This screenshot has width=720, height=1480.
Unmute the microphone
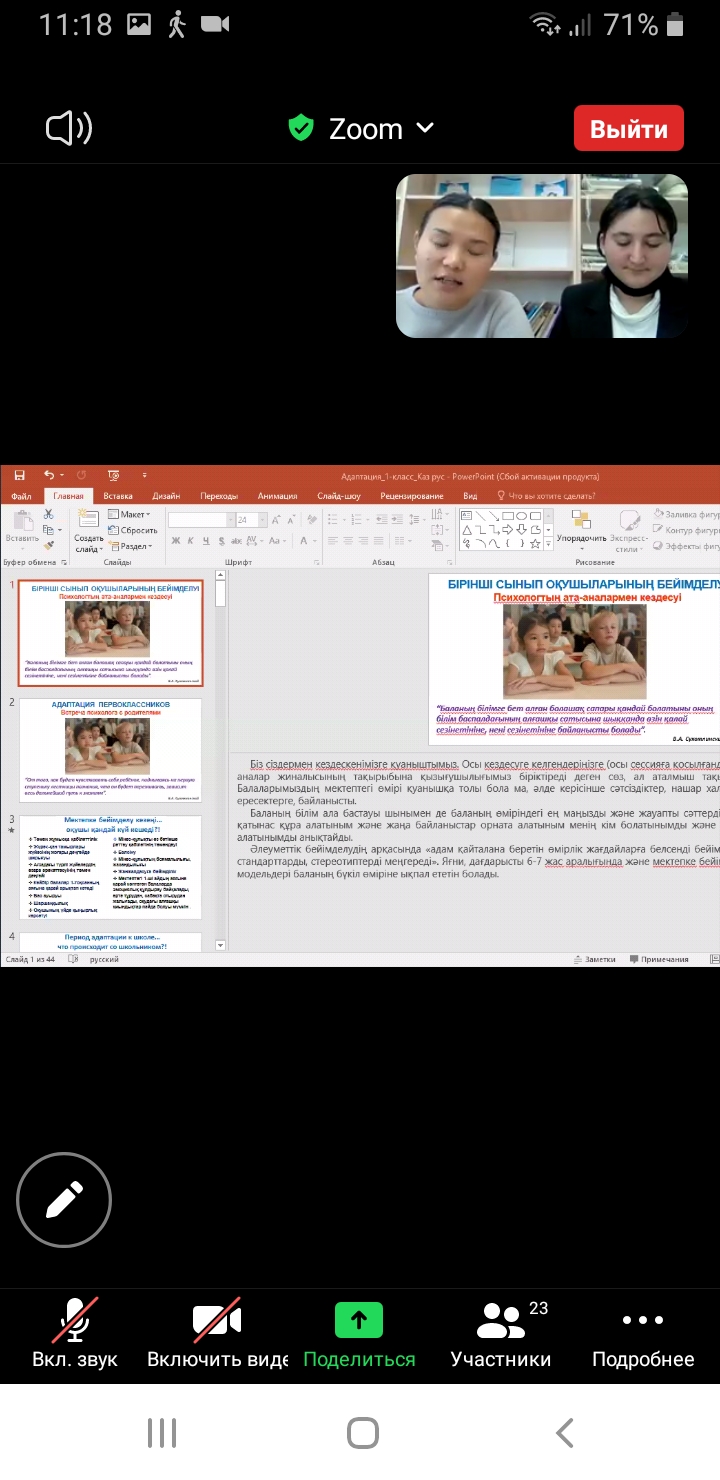tap(75, 1334)
